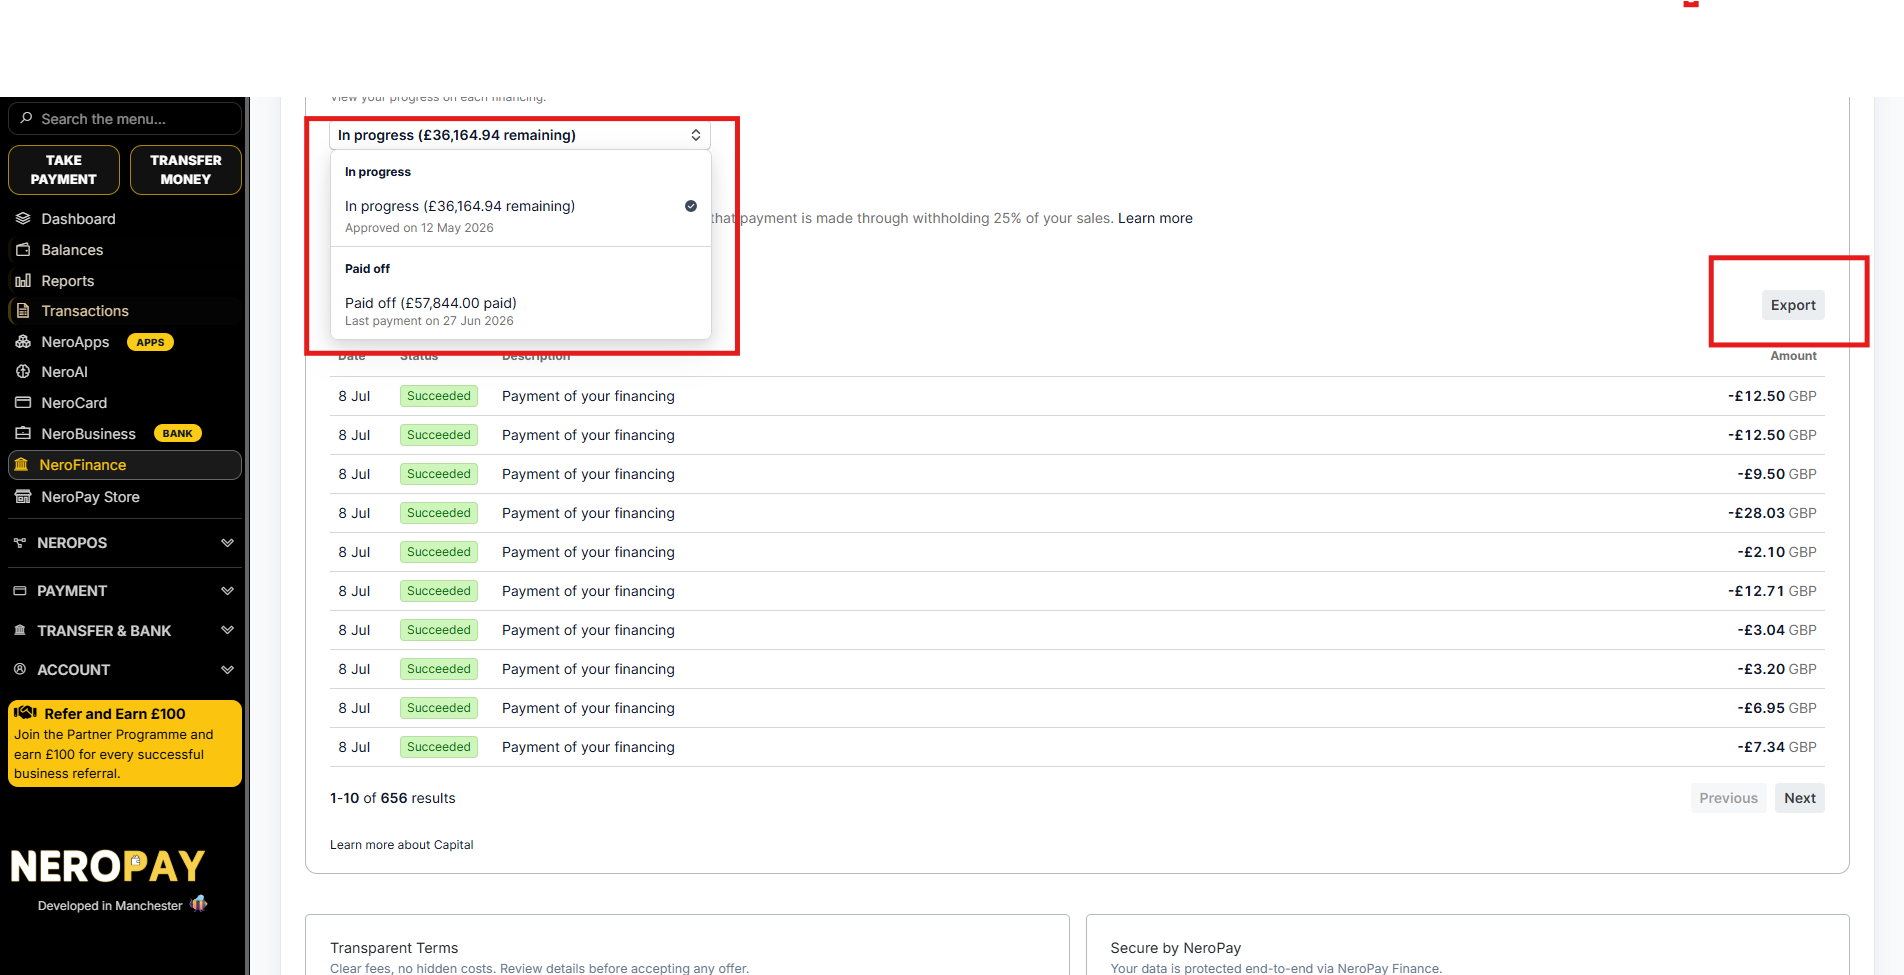
Task: Select the checked In progress financing option
Action: pyautogui.click(x=521, y=216)
